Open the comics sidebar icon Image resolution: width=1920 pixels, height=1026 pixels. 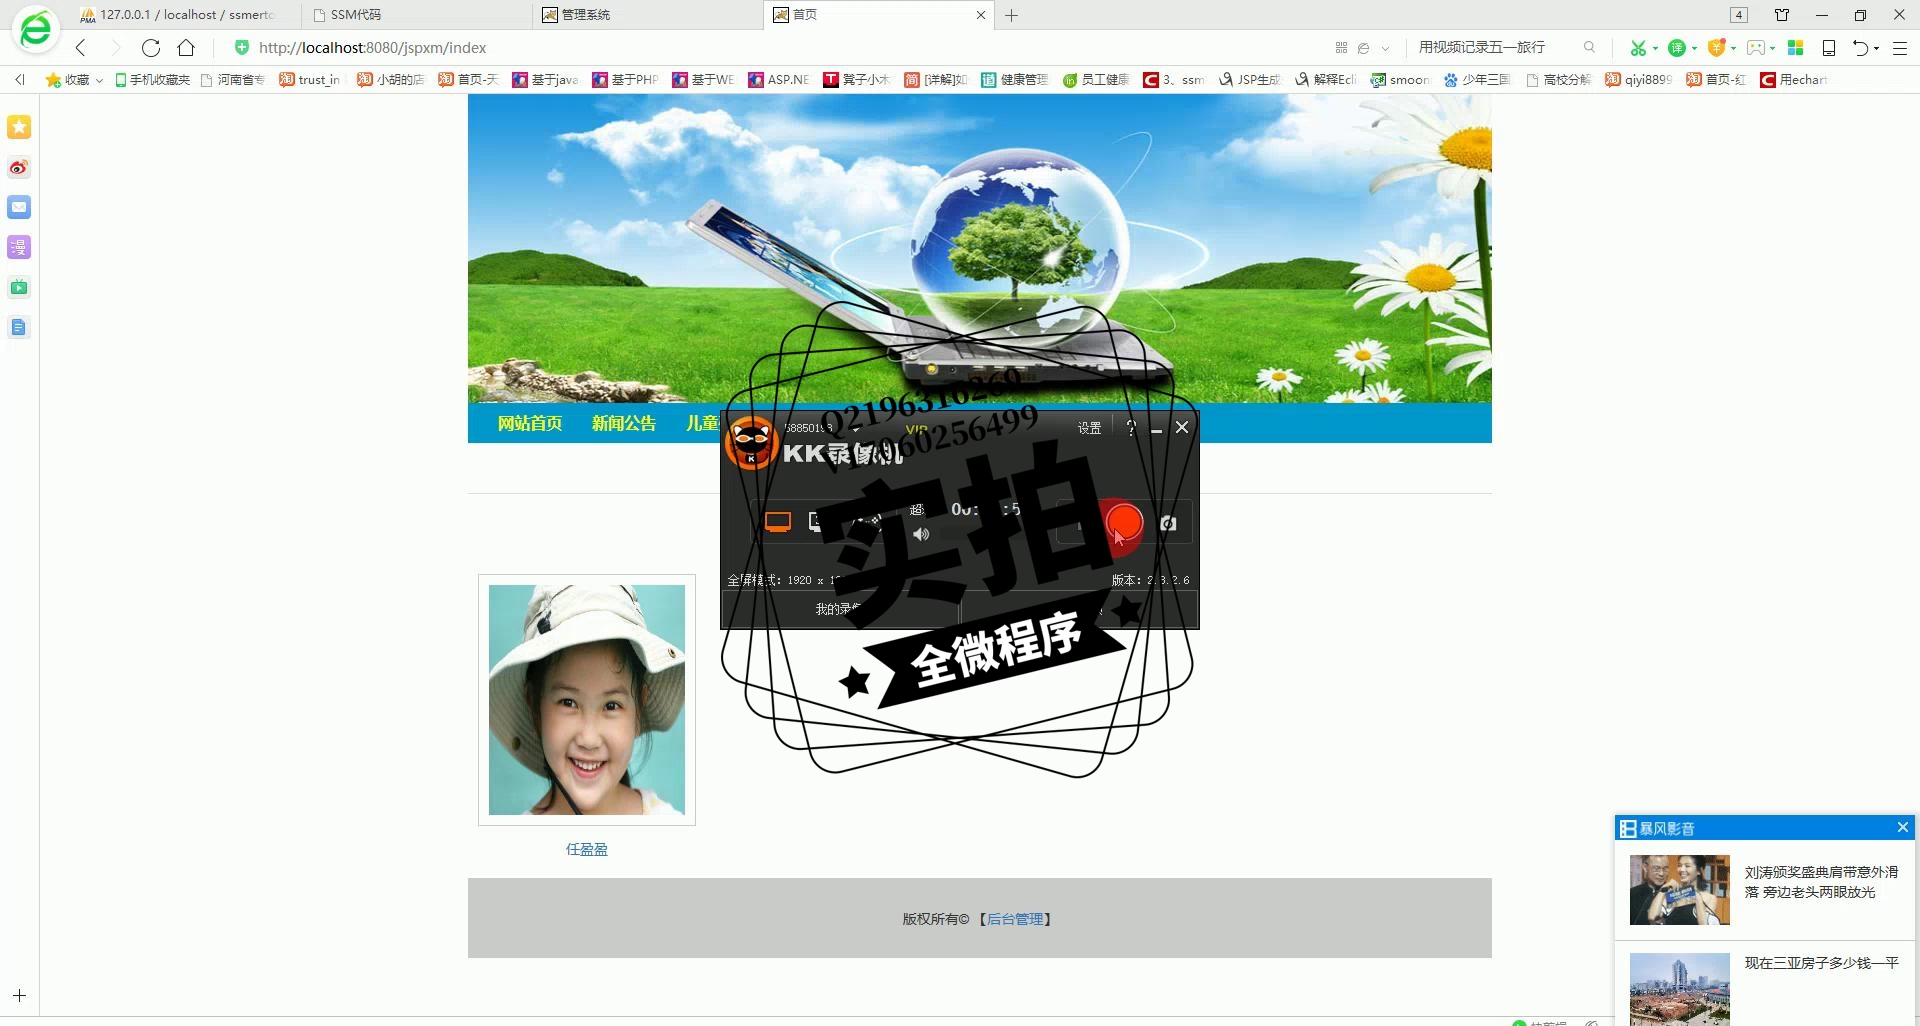pyautogui.click(x=19, y=247)
